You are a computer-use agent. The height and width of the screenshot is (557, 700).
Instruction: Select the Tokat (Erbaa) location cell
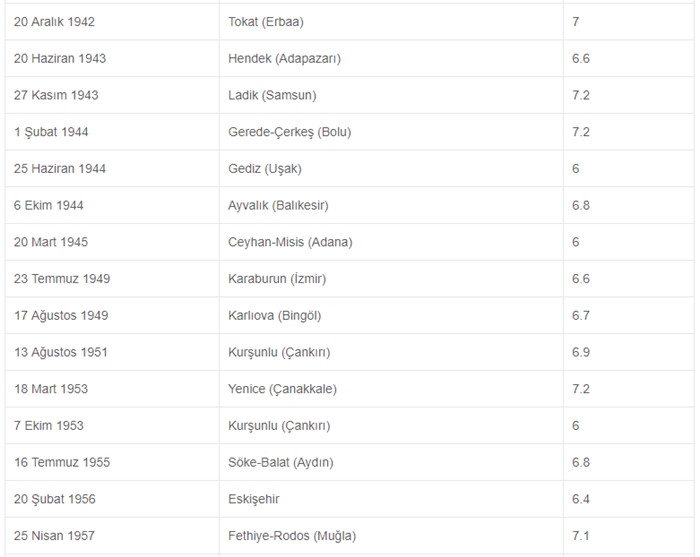coord(265,21)
